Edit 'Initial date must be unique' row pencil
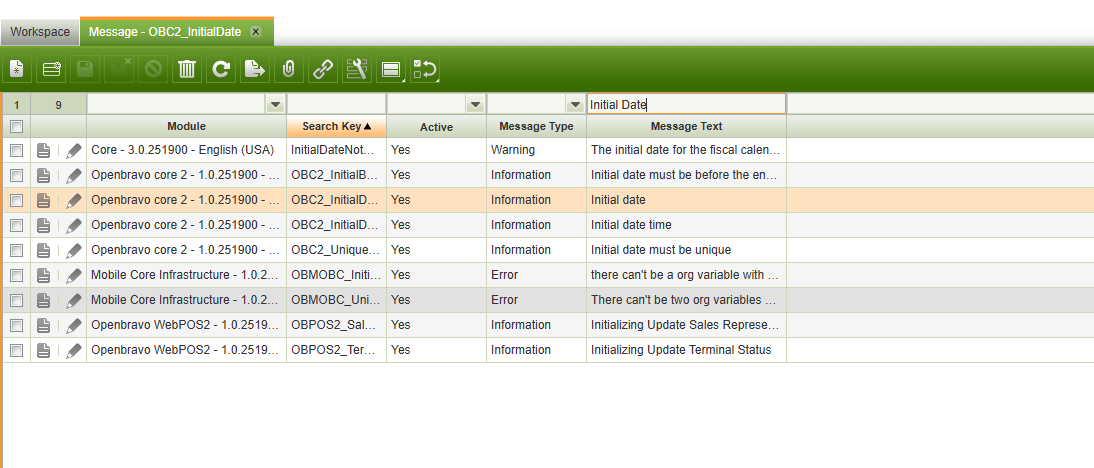 point(73,250)
